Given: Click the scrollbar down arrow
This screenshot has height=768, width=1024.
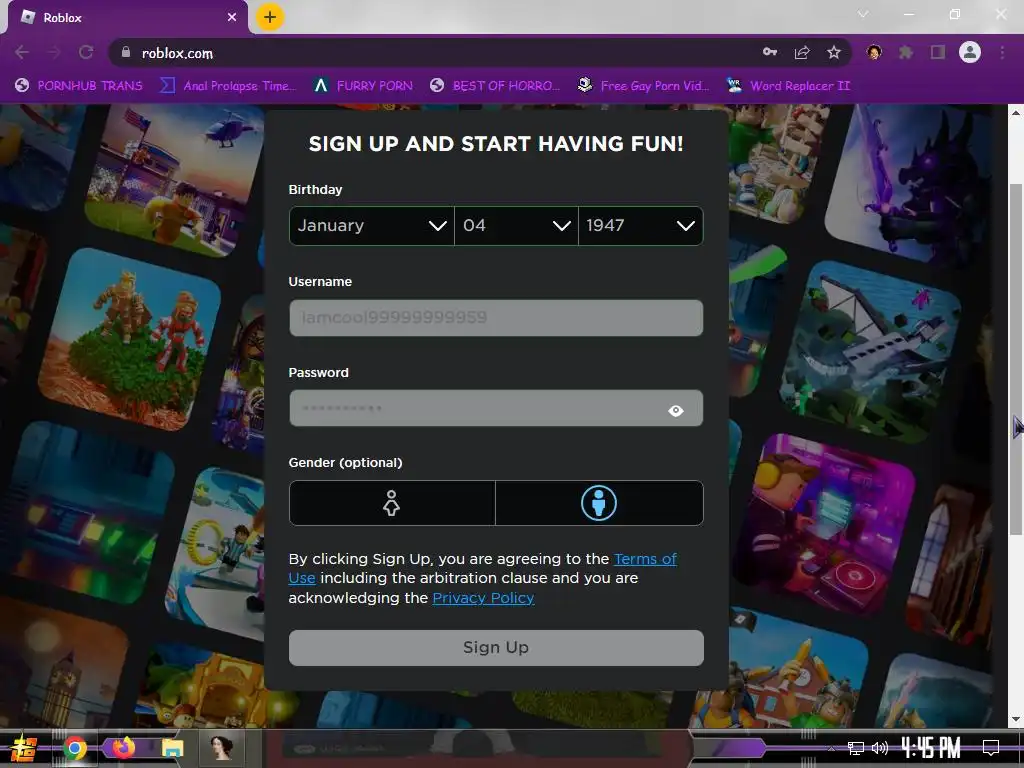Looking at the screenshot, I should coord(1016,719).
